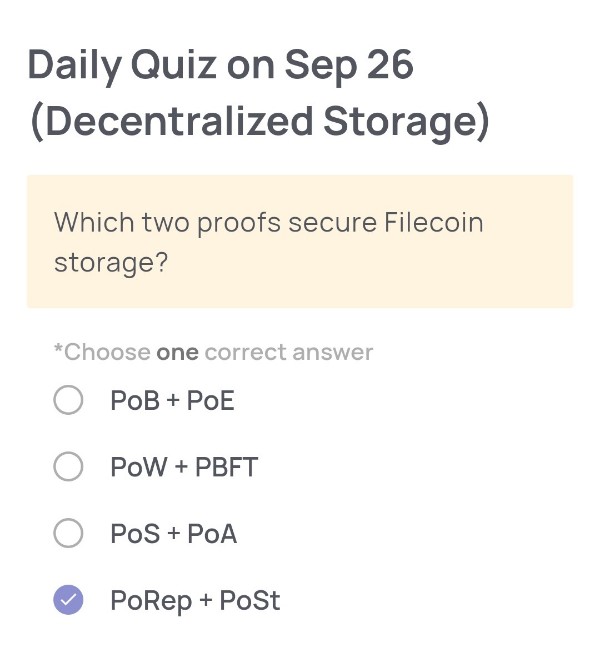Select the PoB + PoE radio button
This screenshot has height=668, width=600.
pyautogui.click(x=68, y=401)
